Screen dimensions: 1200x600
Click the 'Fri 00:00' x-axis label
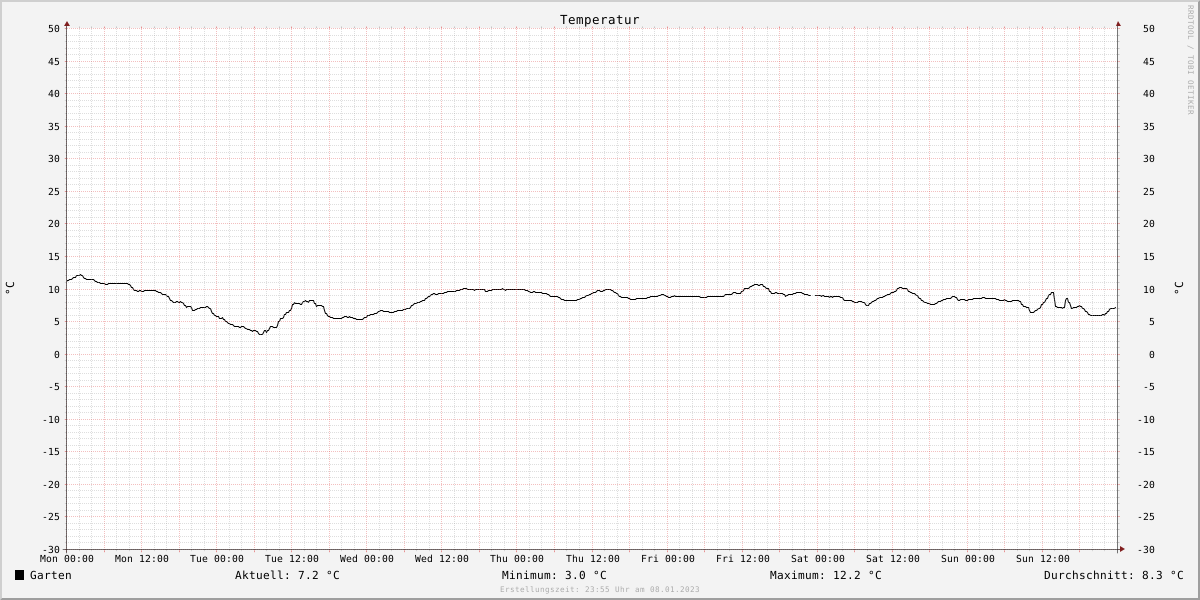pyautogui.click(x=668, y=559)
